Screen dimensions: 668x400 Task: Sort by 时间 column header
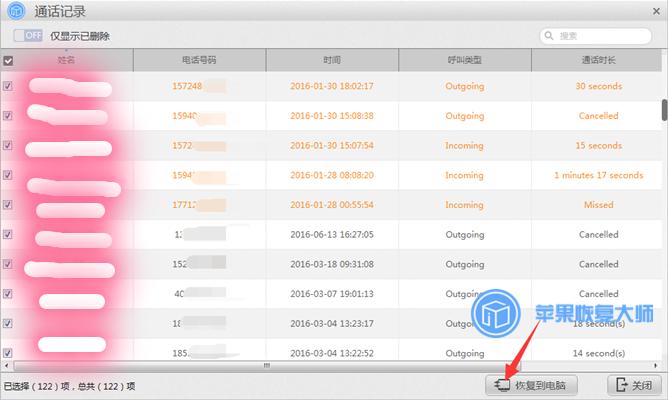(x=332, y=61)
